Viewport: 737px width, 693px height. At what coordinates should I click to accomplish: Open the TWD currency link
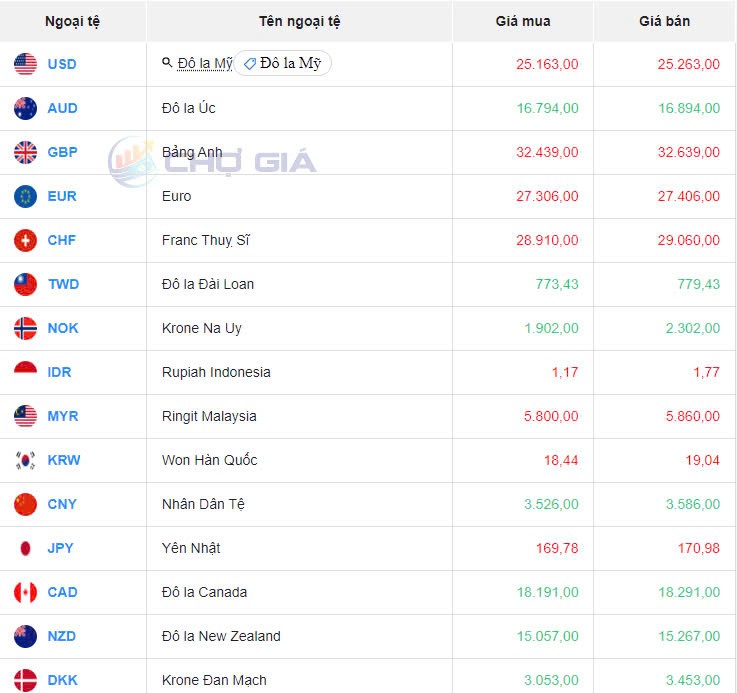tap(63, 284)
